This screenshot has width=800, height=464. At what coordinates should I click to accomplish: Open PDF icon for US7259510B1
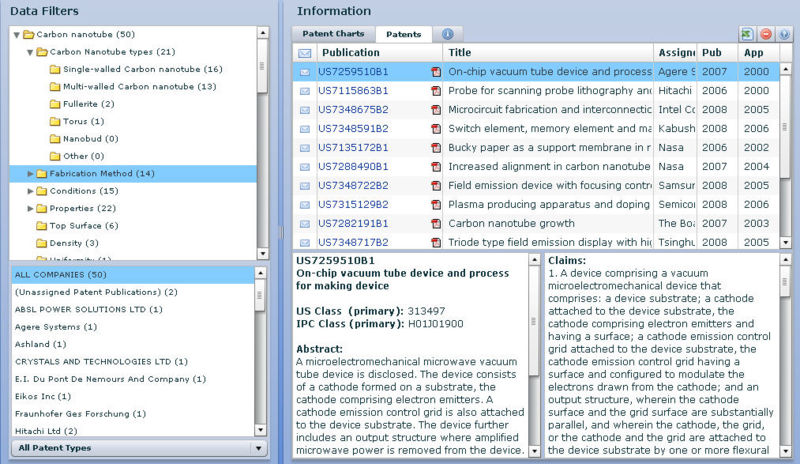coord(436,73)
